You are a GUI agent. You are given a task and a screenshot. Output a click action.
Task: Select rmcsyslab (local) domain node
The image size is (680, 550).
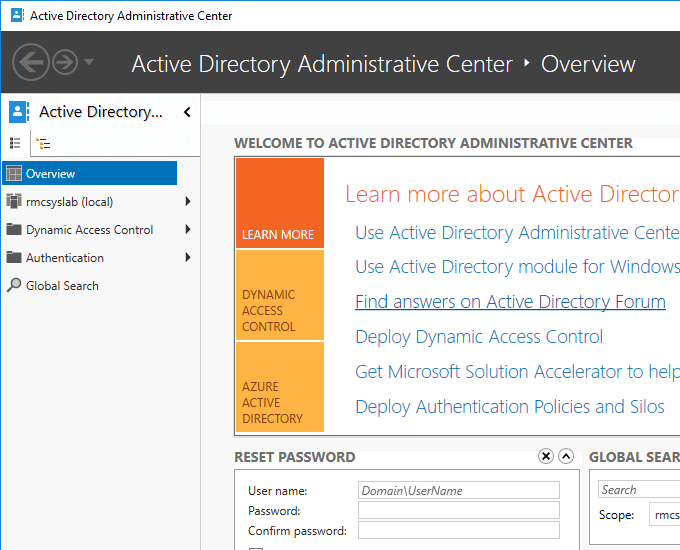pos(69,202)
